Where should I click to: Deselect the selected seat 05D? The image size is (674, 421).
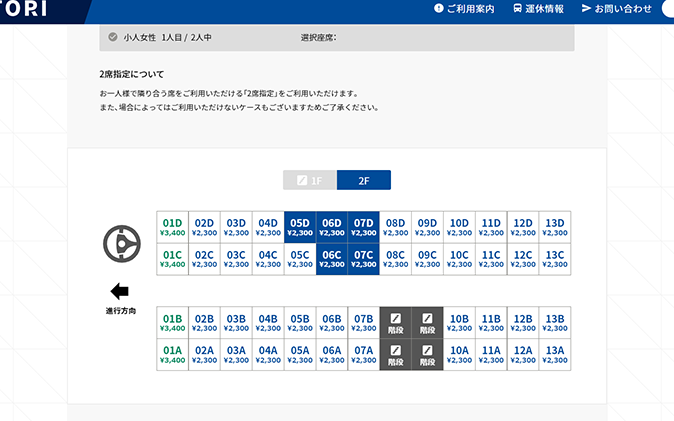tap(300, 227)
